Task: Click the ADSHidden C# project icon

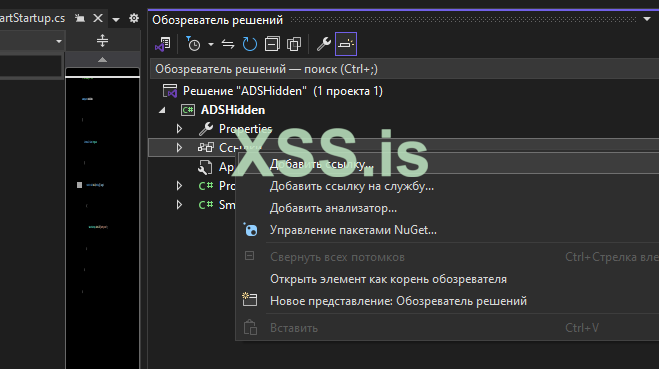Action: pos(187,110)
